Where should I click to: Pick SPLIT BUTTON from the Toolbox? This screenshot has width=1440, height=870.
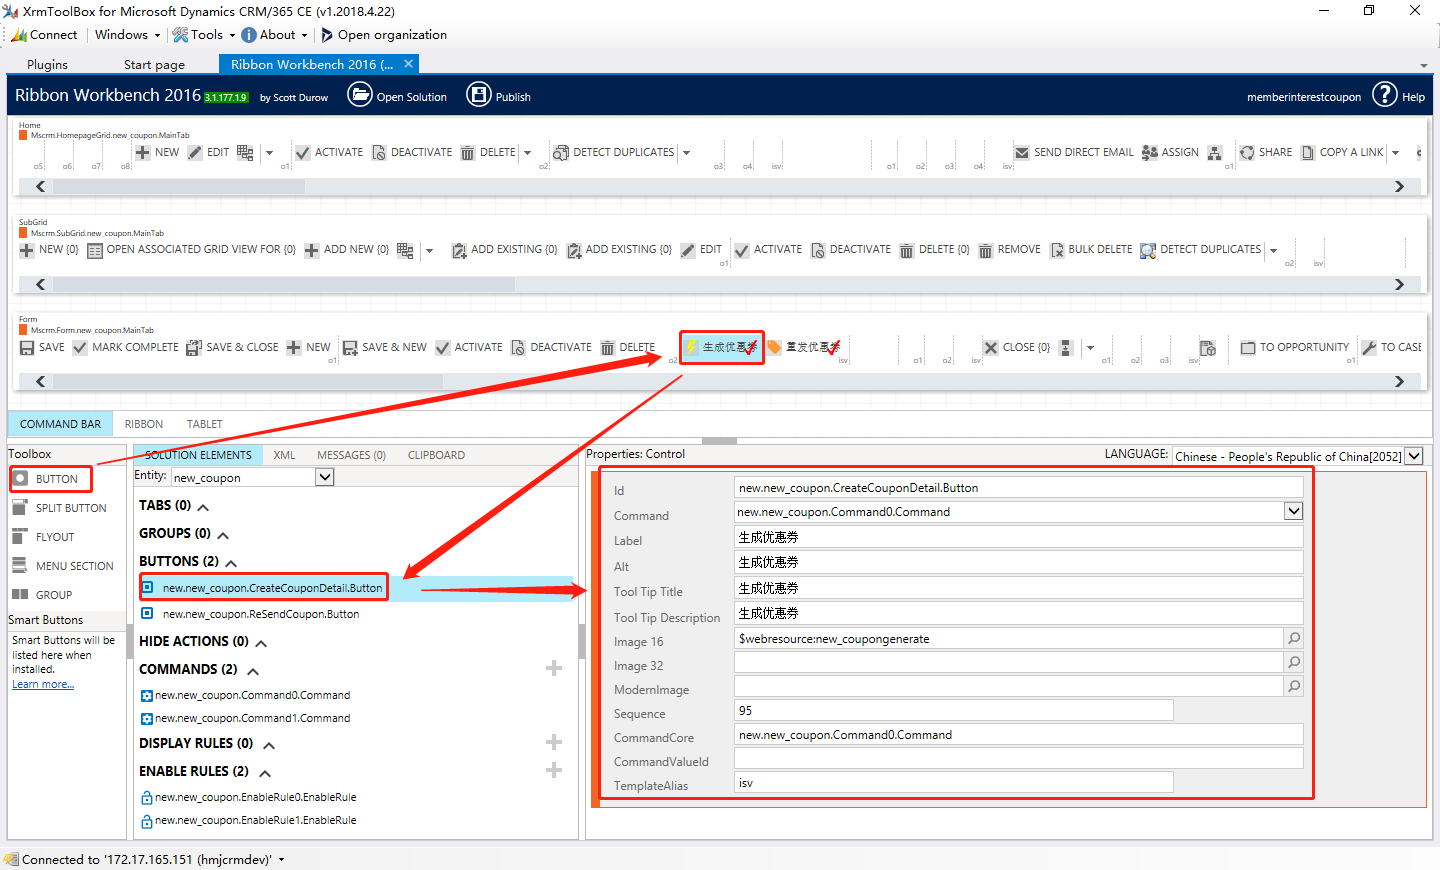click(x=59, y=508)
